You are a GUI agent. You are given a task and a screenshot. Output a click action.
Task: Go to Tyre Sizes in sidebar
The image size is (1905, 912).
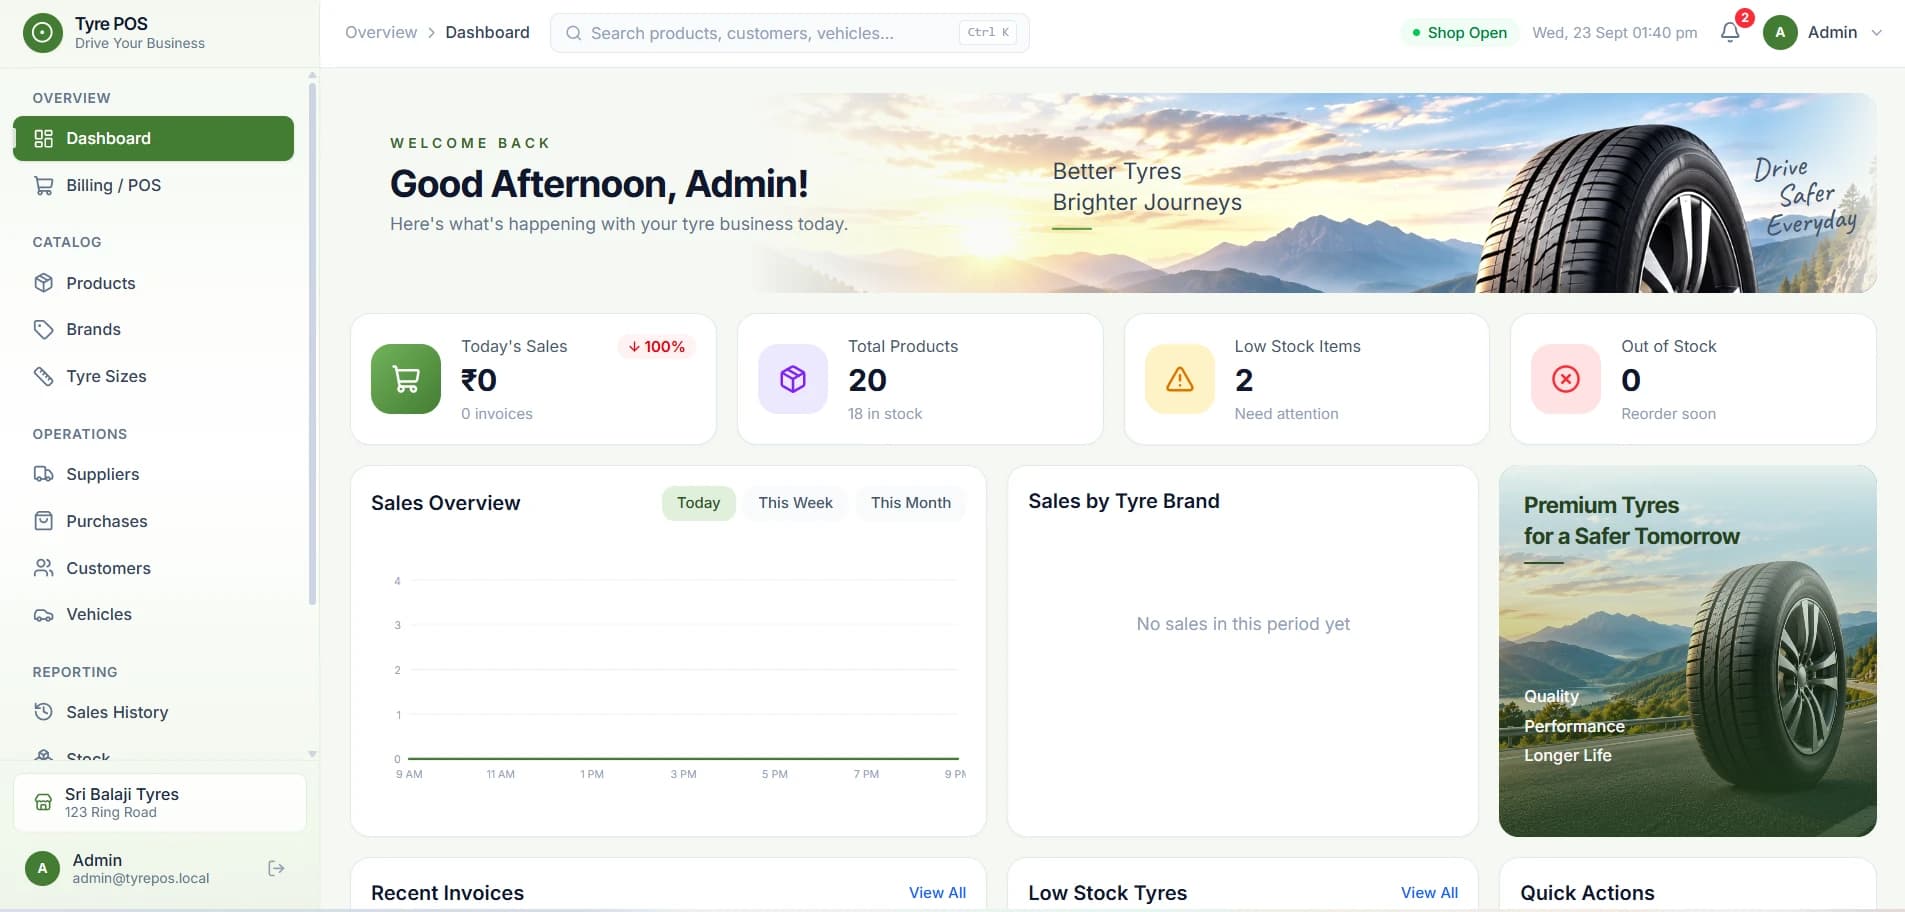[153, 376]
